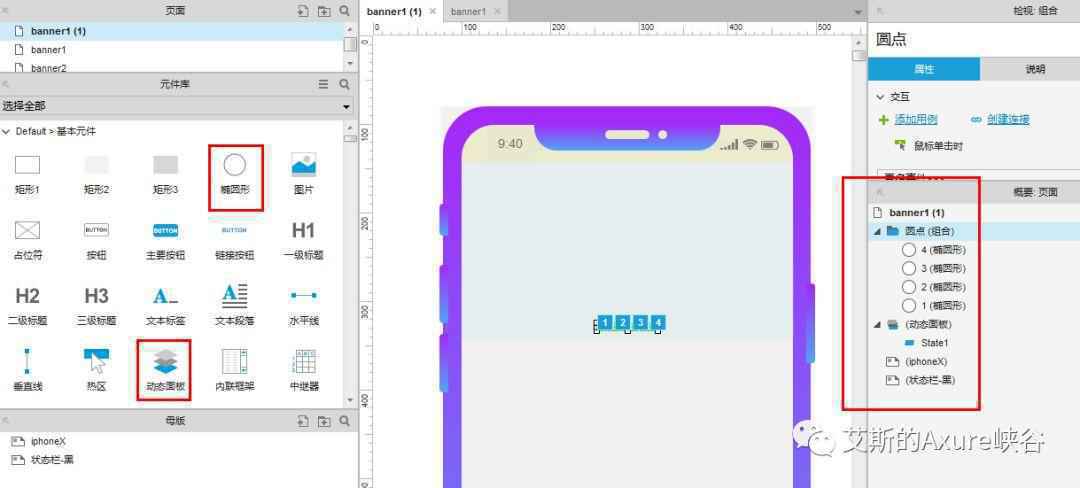Switch to the banner1 canvas tab

pos(468,12)
